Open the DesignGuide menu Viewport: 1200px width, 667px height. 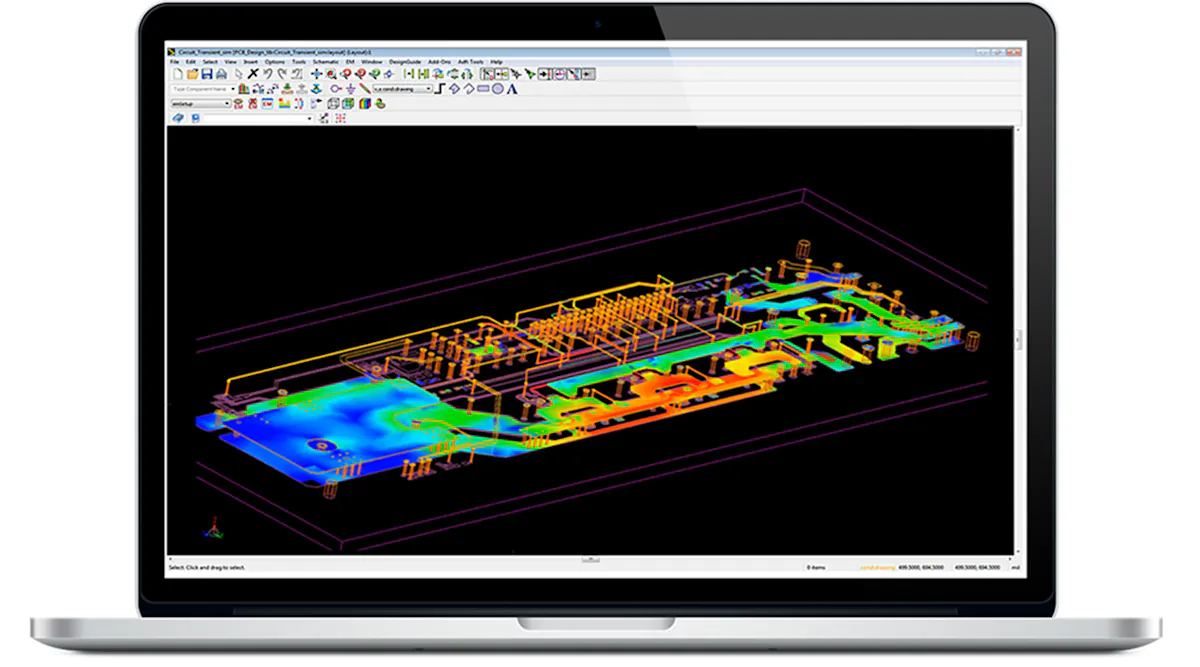click(x=403, y=62)
